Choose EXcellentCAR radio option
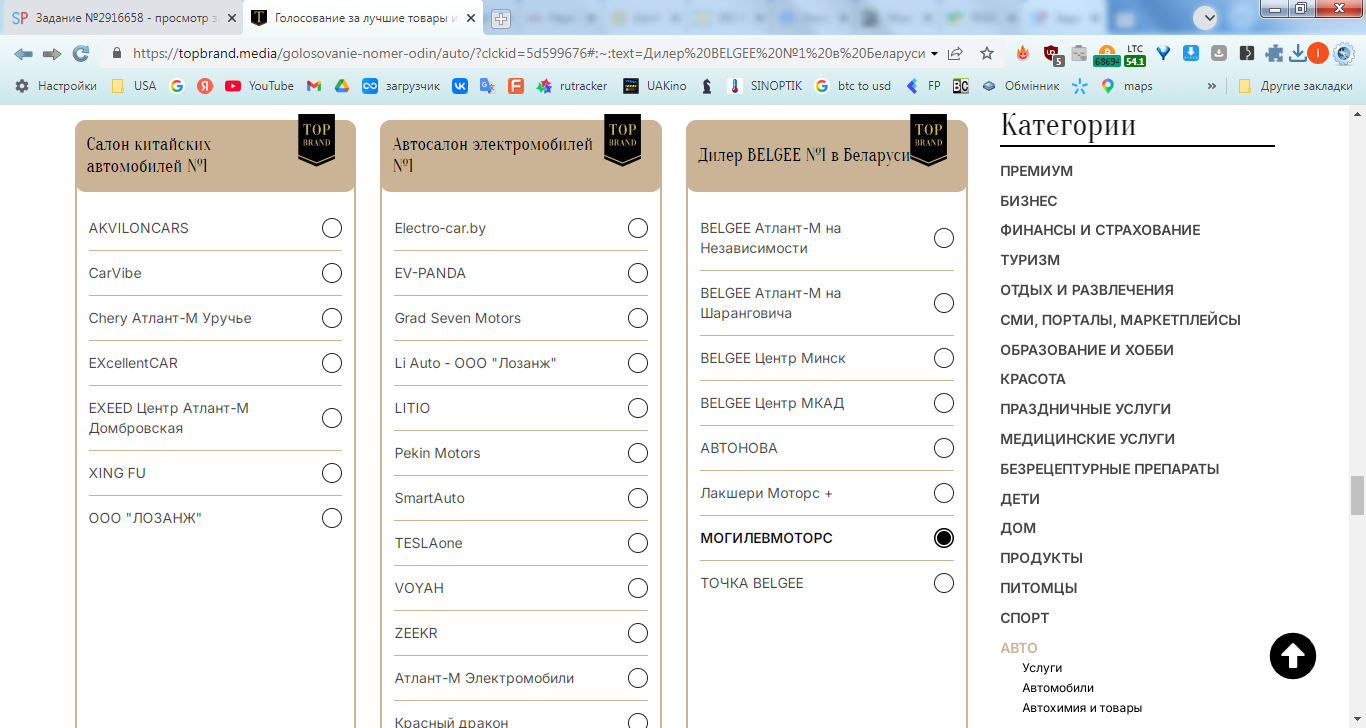1366x728 pixels. (332, 363)
